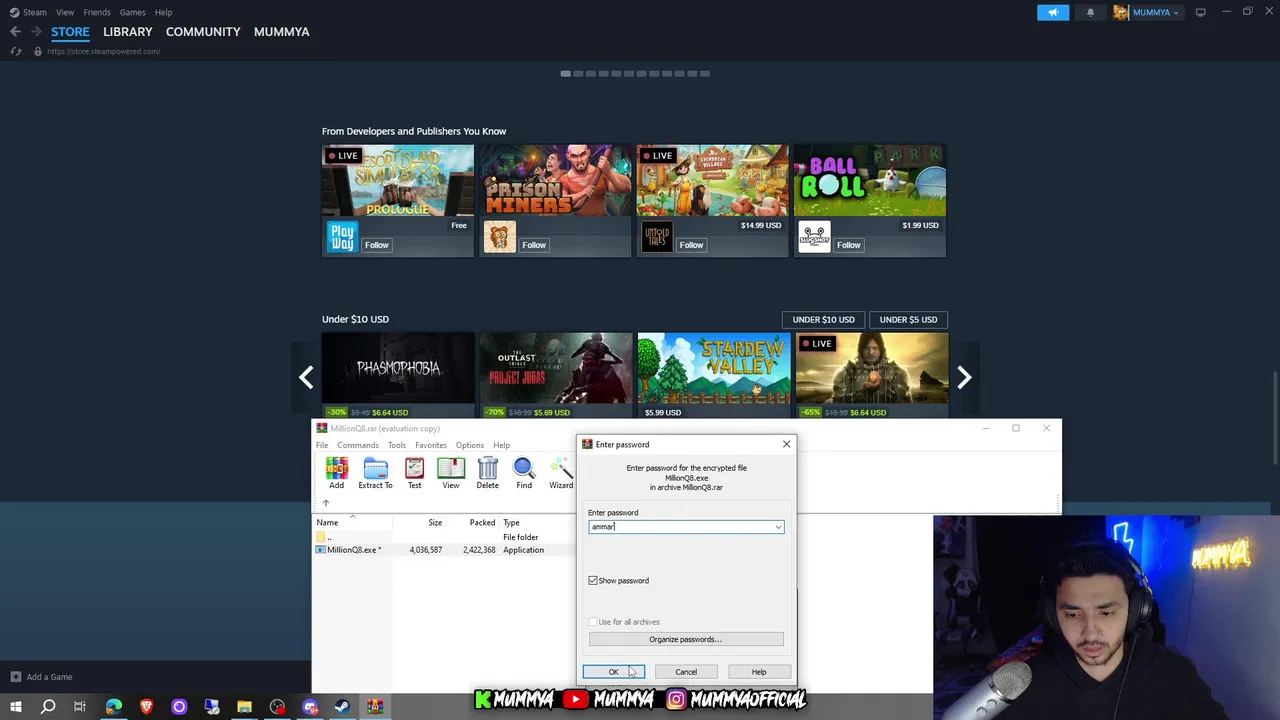1280x720 pixels.
Task: Click Add a Game in Steam
Action: tap(41, 677)
